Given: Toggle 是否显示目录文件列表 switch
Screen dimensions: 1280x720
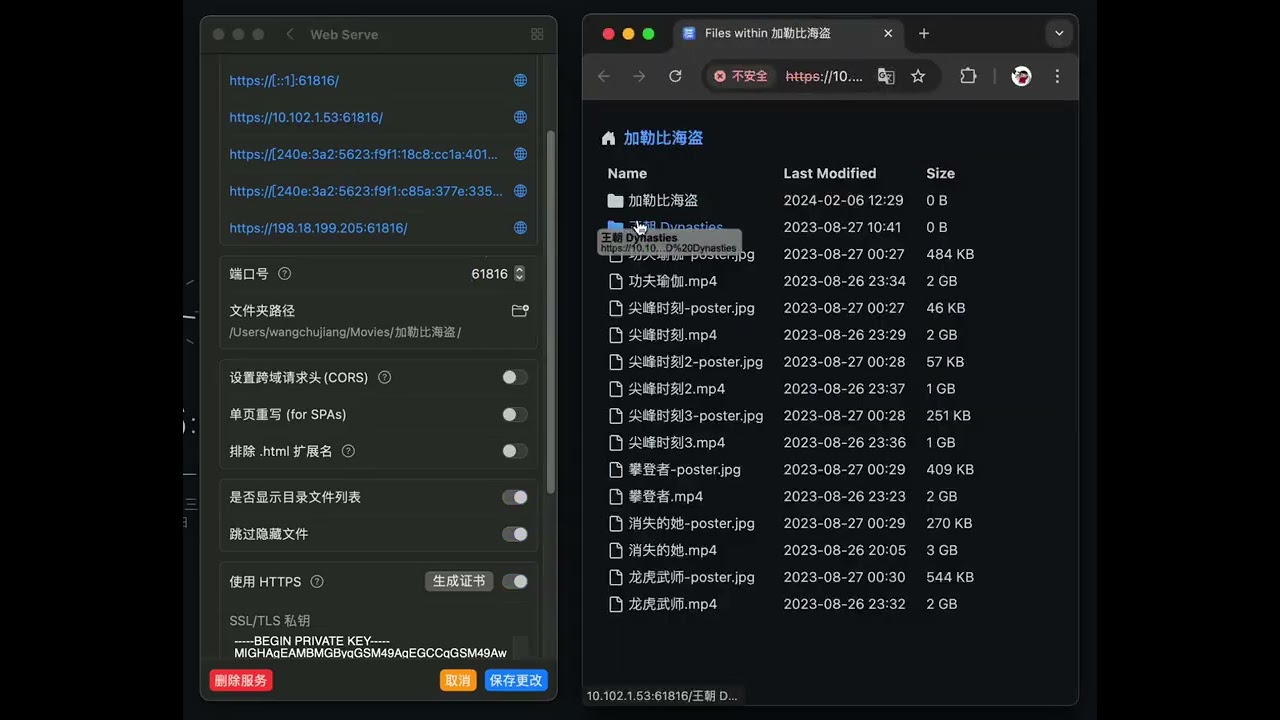Looking at the screenshot, I should [x=515, y=497].
